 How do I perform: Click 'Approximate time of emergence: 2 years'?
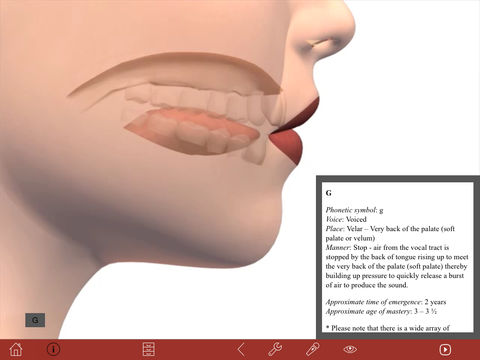386,302
